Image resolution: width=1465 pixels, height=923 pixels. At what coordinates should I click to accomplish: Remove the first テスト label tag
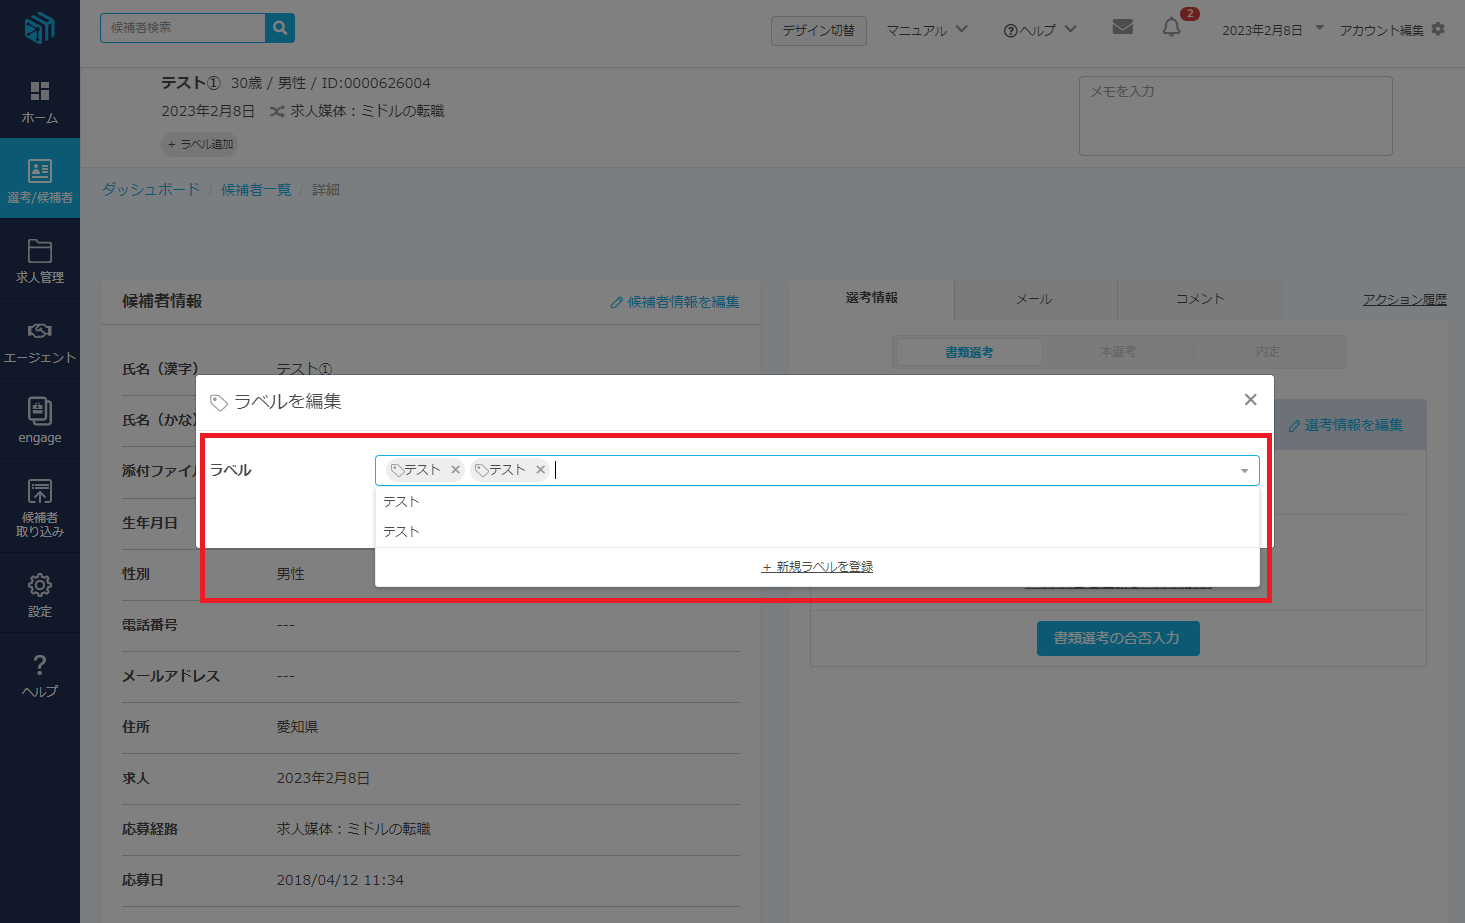pyautogui.click(x=456, y=470)
